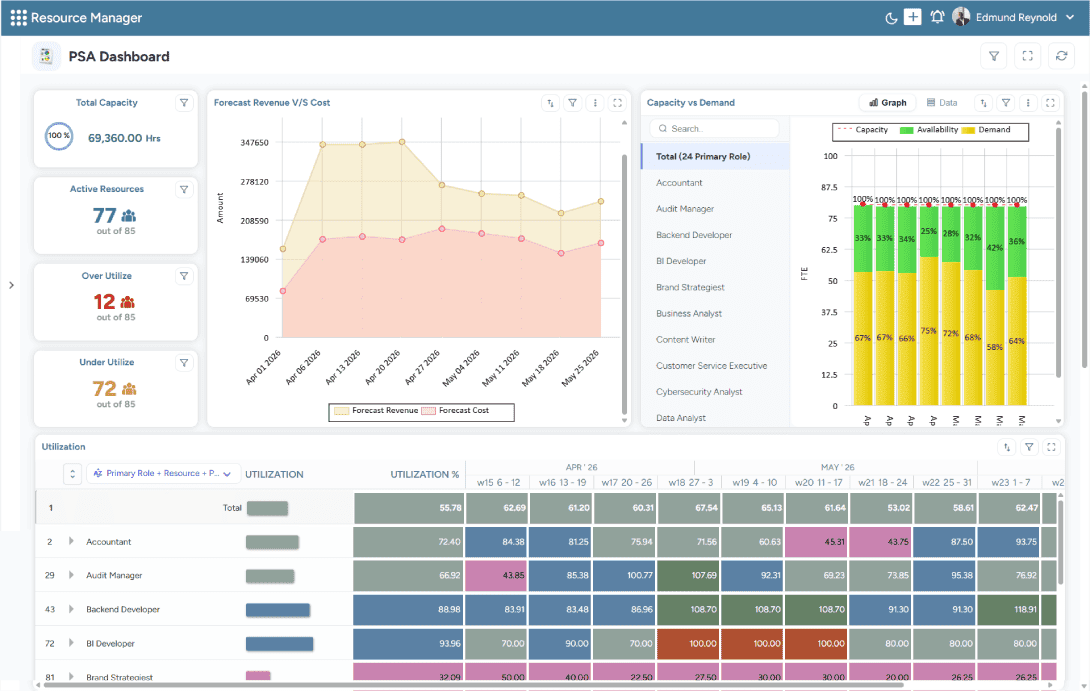The height and width of the screenshot is (691, 1090).
Task: Maximize the Utilization widget
Action: [x=1051, y=448]
